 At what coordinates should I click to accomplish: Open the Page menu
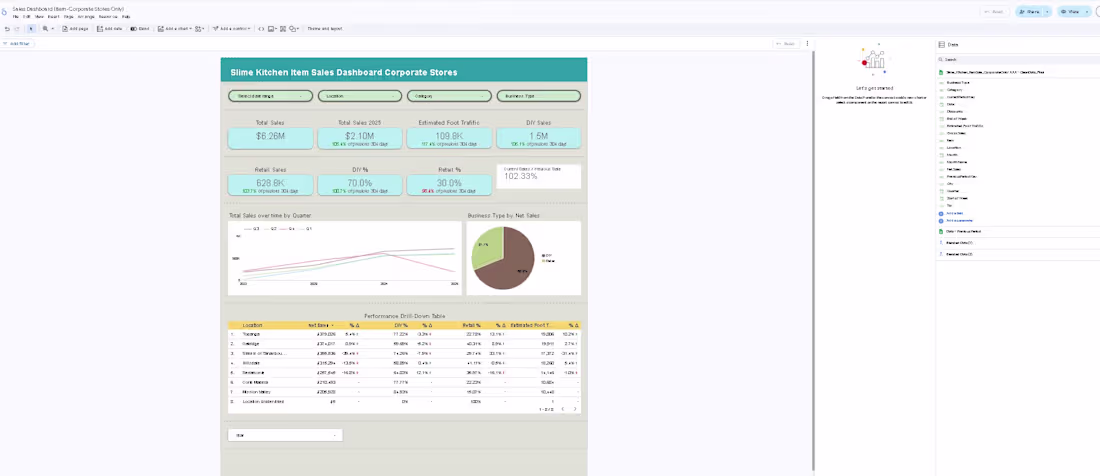(68, 16)
